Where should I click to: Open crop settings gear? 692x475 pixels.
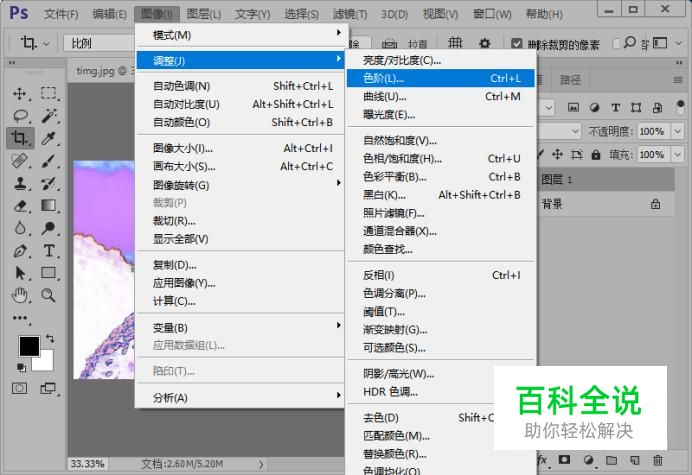[485, 43]
